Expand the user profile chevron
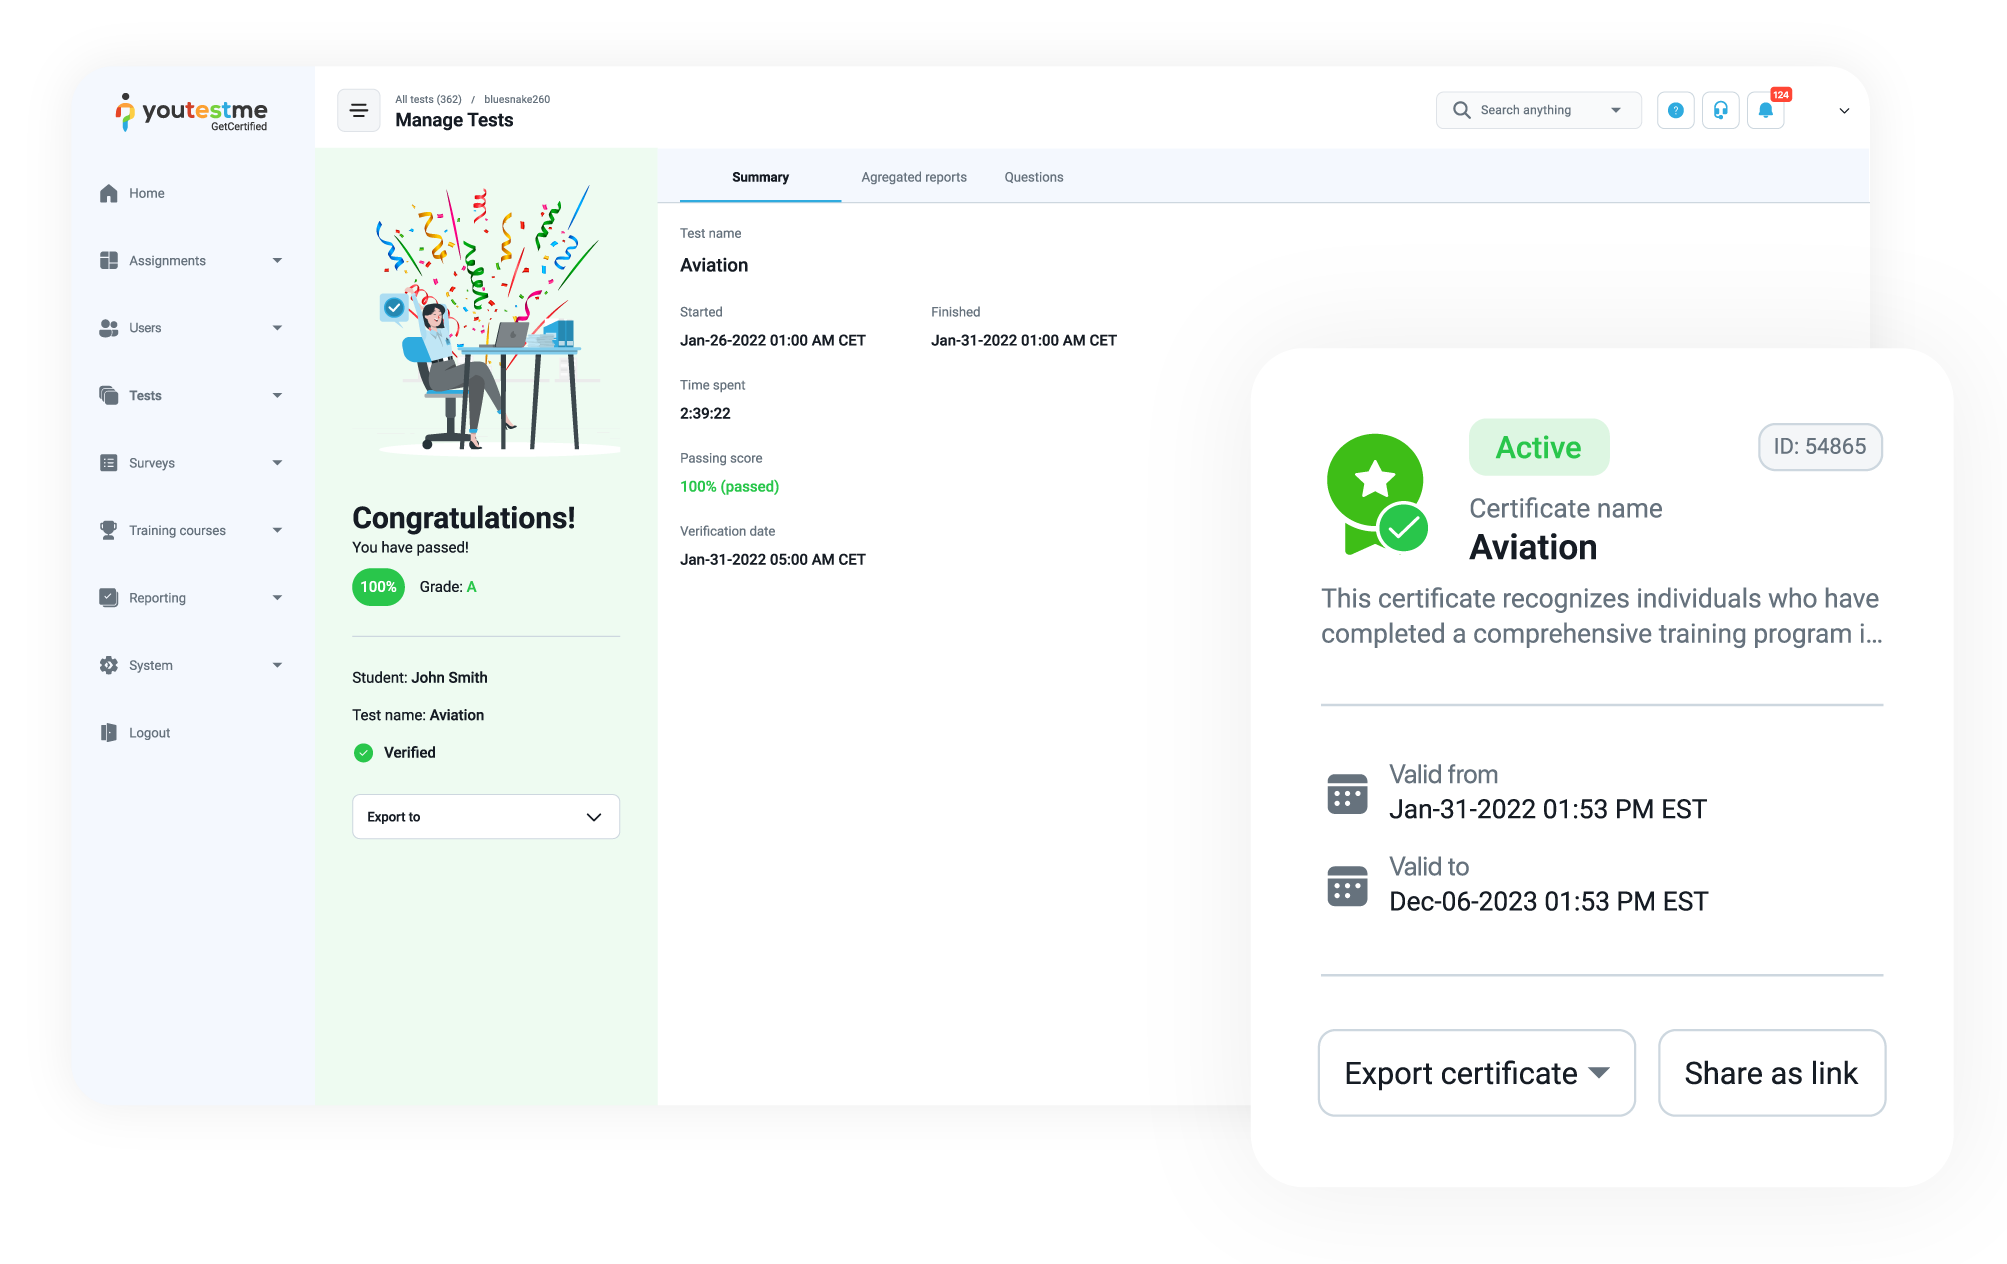Image resolution: width=2007 pixels, height=1264 pixels. point(1844,111)
